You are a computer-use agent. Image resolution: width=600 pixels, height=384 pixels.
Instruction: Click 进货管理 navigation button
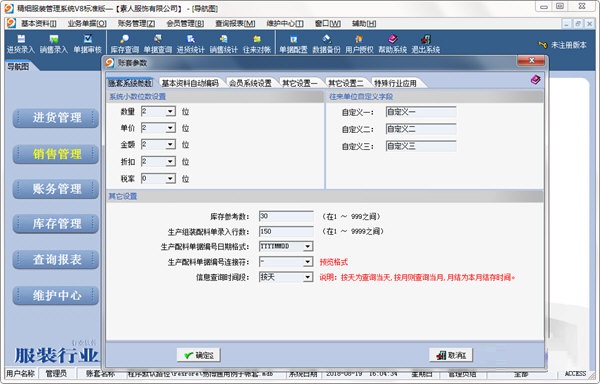click(56, 118)
